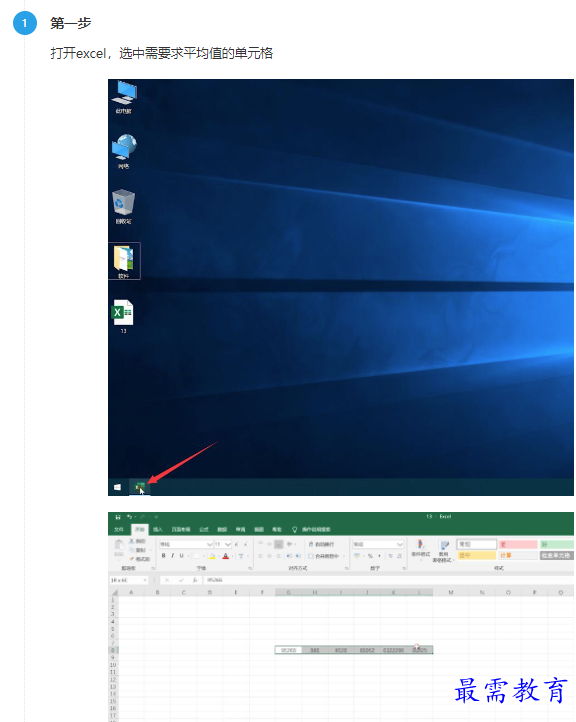Click the Undo arrow in Excel
Screen dimensions: 576x722
tap(129, 517)
